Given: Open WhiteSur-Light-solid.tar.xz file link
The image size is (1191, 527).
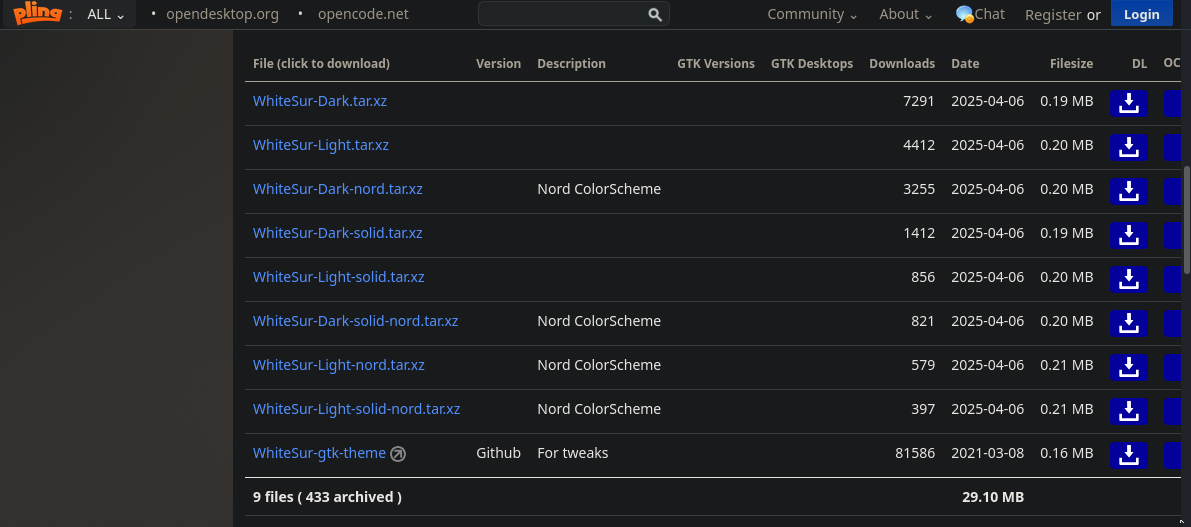Looking at the screenshot, I should [339, 276].
